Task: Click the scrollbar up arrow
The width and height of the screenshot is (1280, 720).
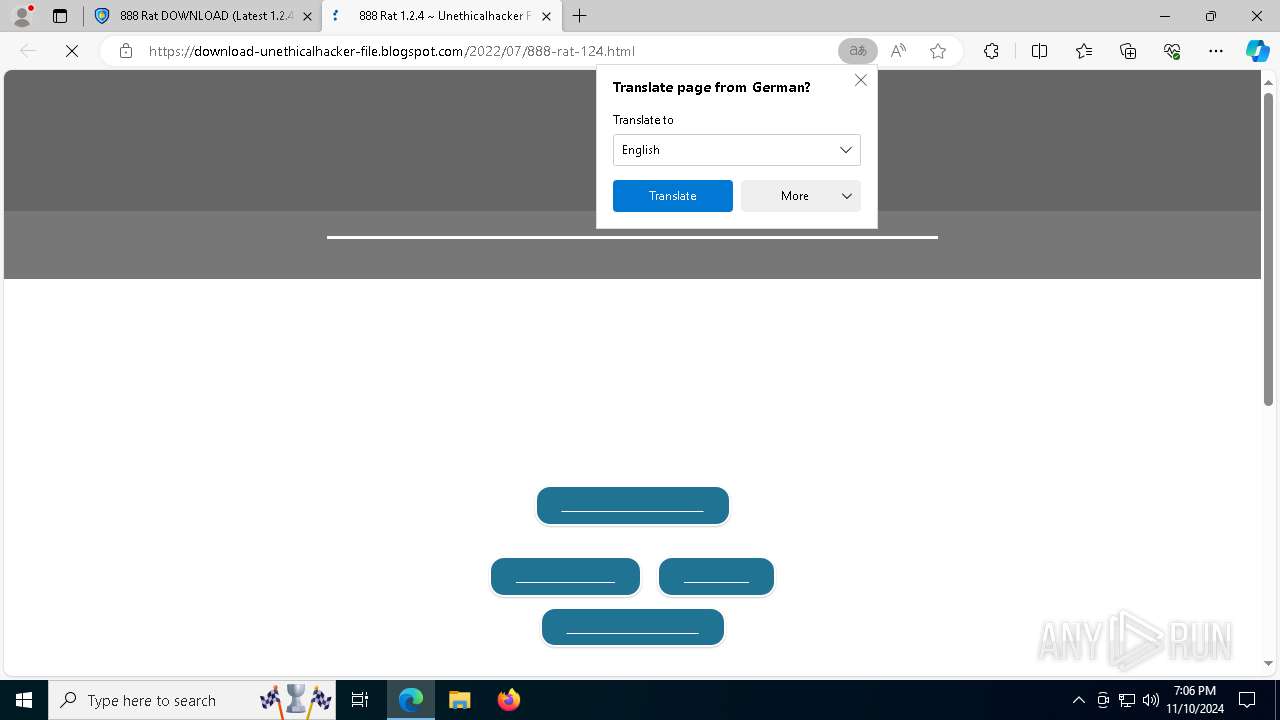Action: click(1268, 81)
